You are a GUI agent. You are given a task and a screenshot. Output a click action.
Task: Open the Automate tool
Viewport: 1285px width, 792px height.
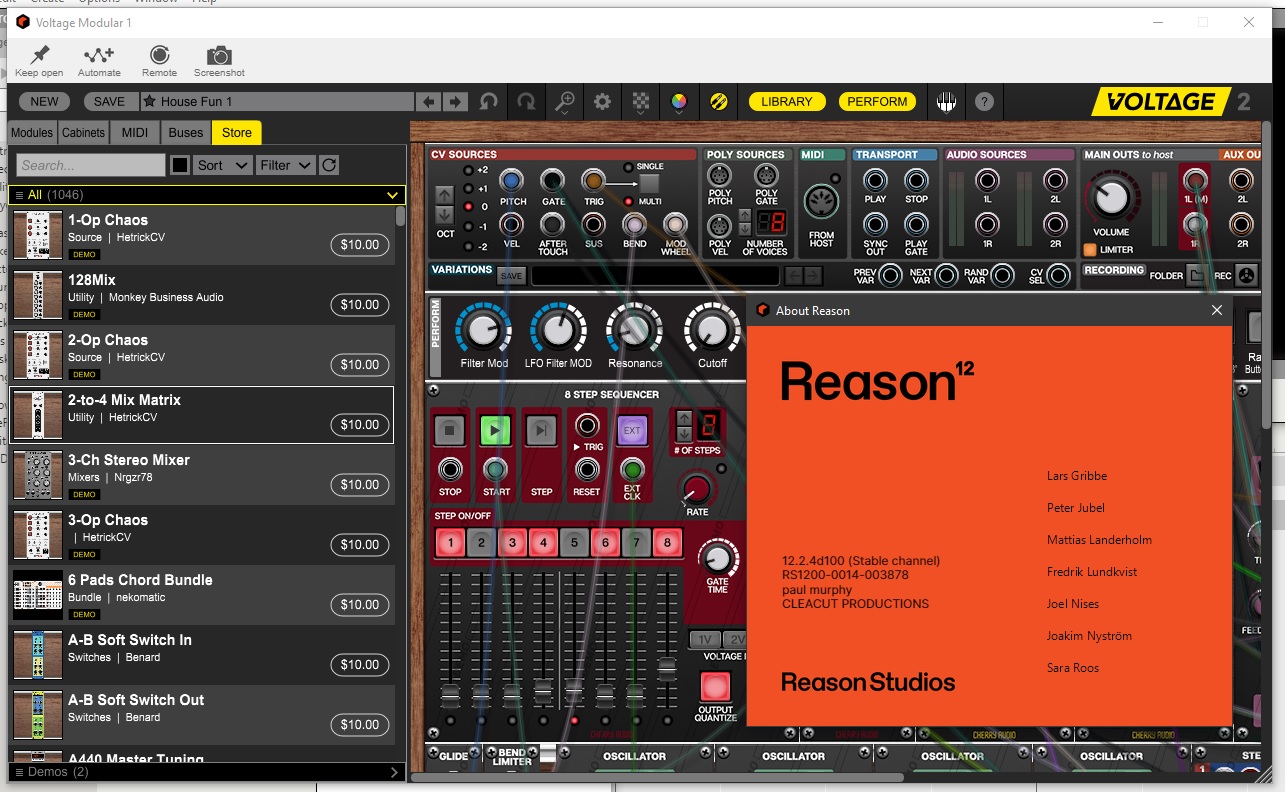click(99, 55)
